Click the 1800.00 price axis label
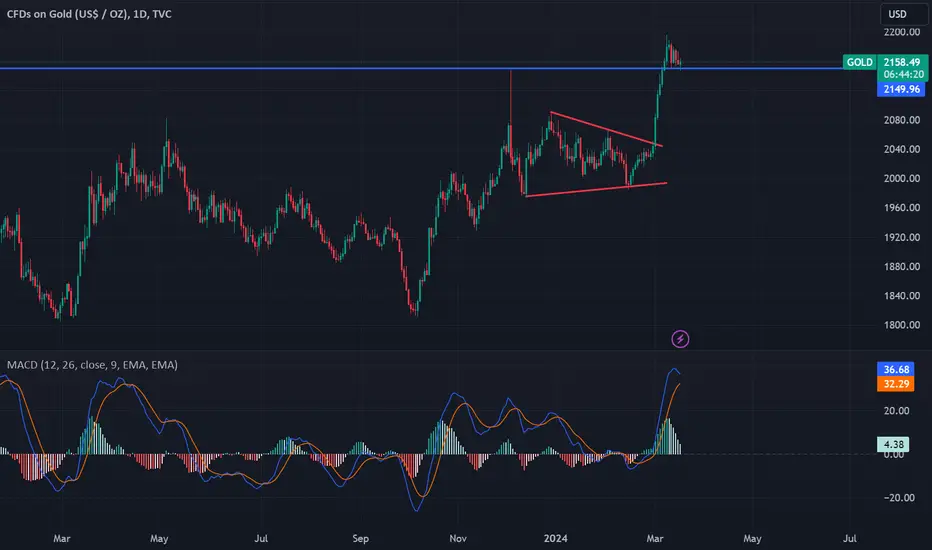This screenshot has width=932, height=550. pyautogui.click(x=902, y=325)
